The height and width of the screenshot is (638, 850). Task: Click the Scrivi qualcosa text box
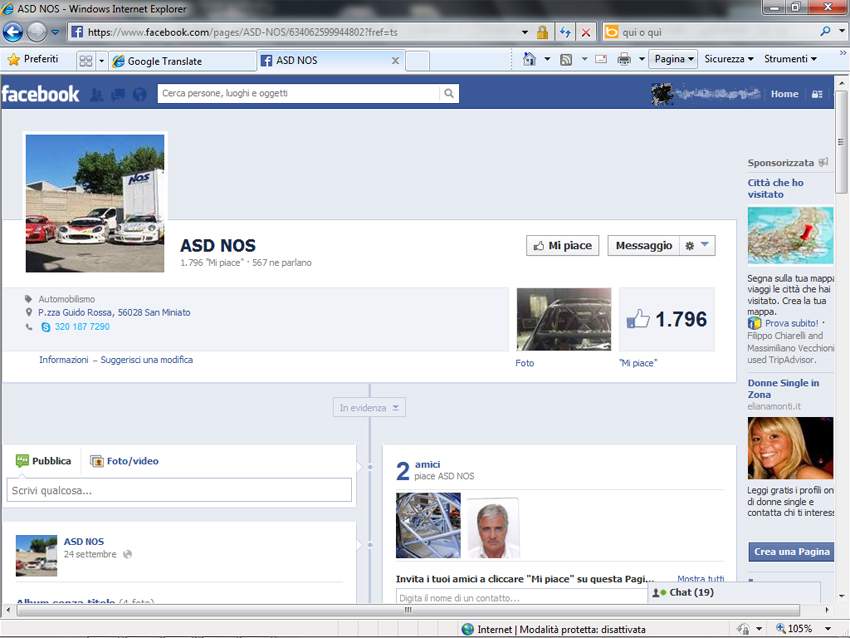(x=179, y=490)
